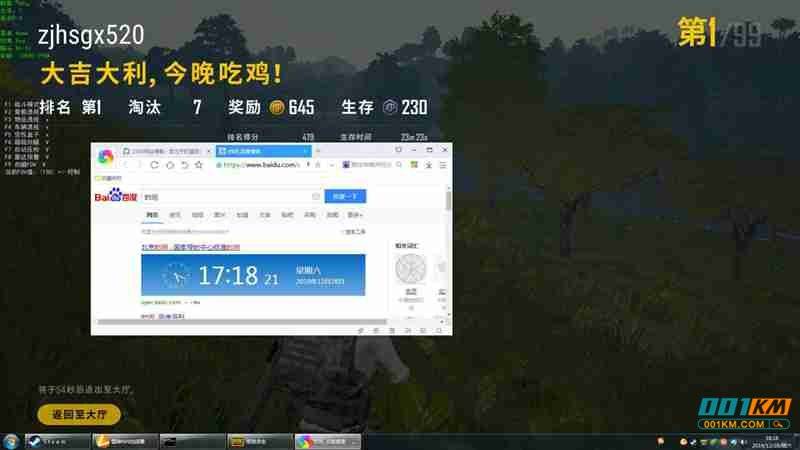This screenshot has width=800, height=450.
Task: Open the Steam taskbar item
Action: [x=57, y=442]
